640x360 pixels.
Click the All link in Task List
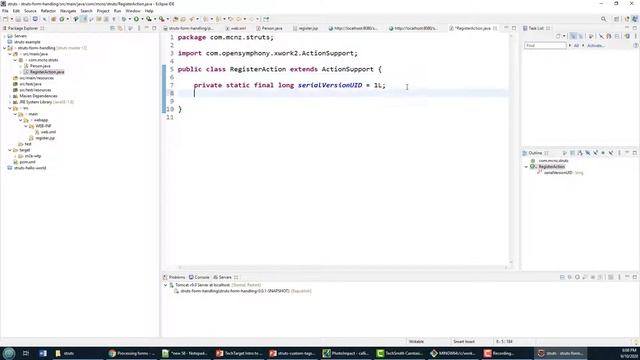click(x=576, y=46)
